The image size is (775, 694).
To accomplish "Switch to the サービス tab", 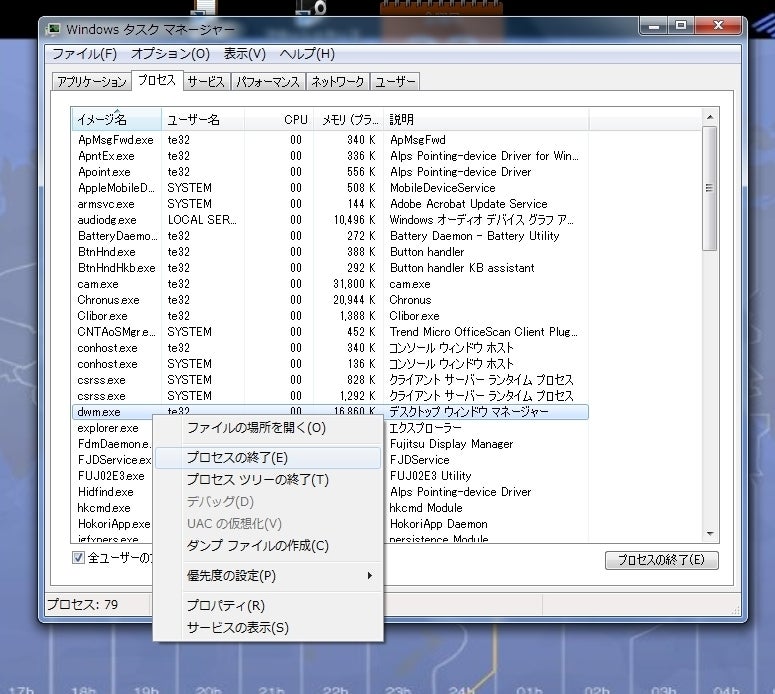I will coord(206,82).
